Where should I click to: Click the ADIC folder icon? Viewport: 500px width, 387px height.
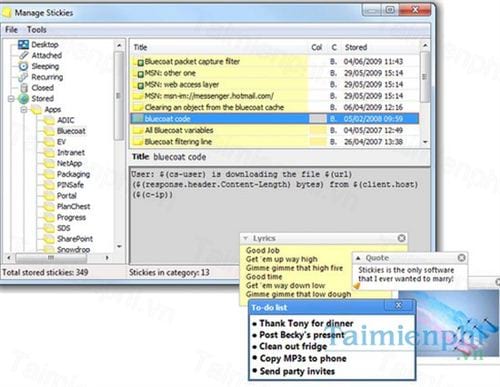tap(49, 120)
